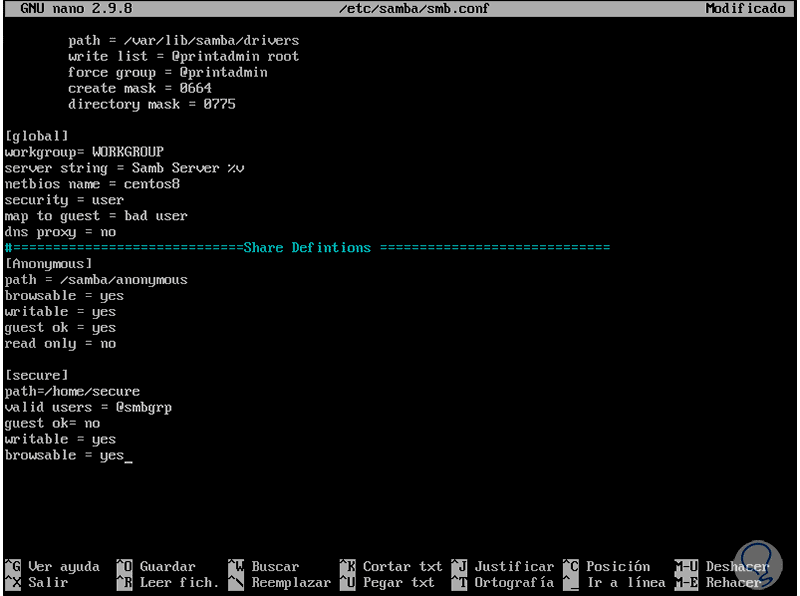Image resolution: width=800 pixels, height=596 pixels.
Task: Click the ^R Leer fich. shortcut
Action: [167, 582]
